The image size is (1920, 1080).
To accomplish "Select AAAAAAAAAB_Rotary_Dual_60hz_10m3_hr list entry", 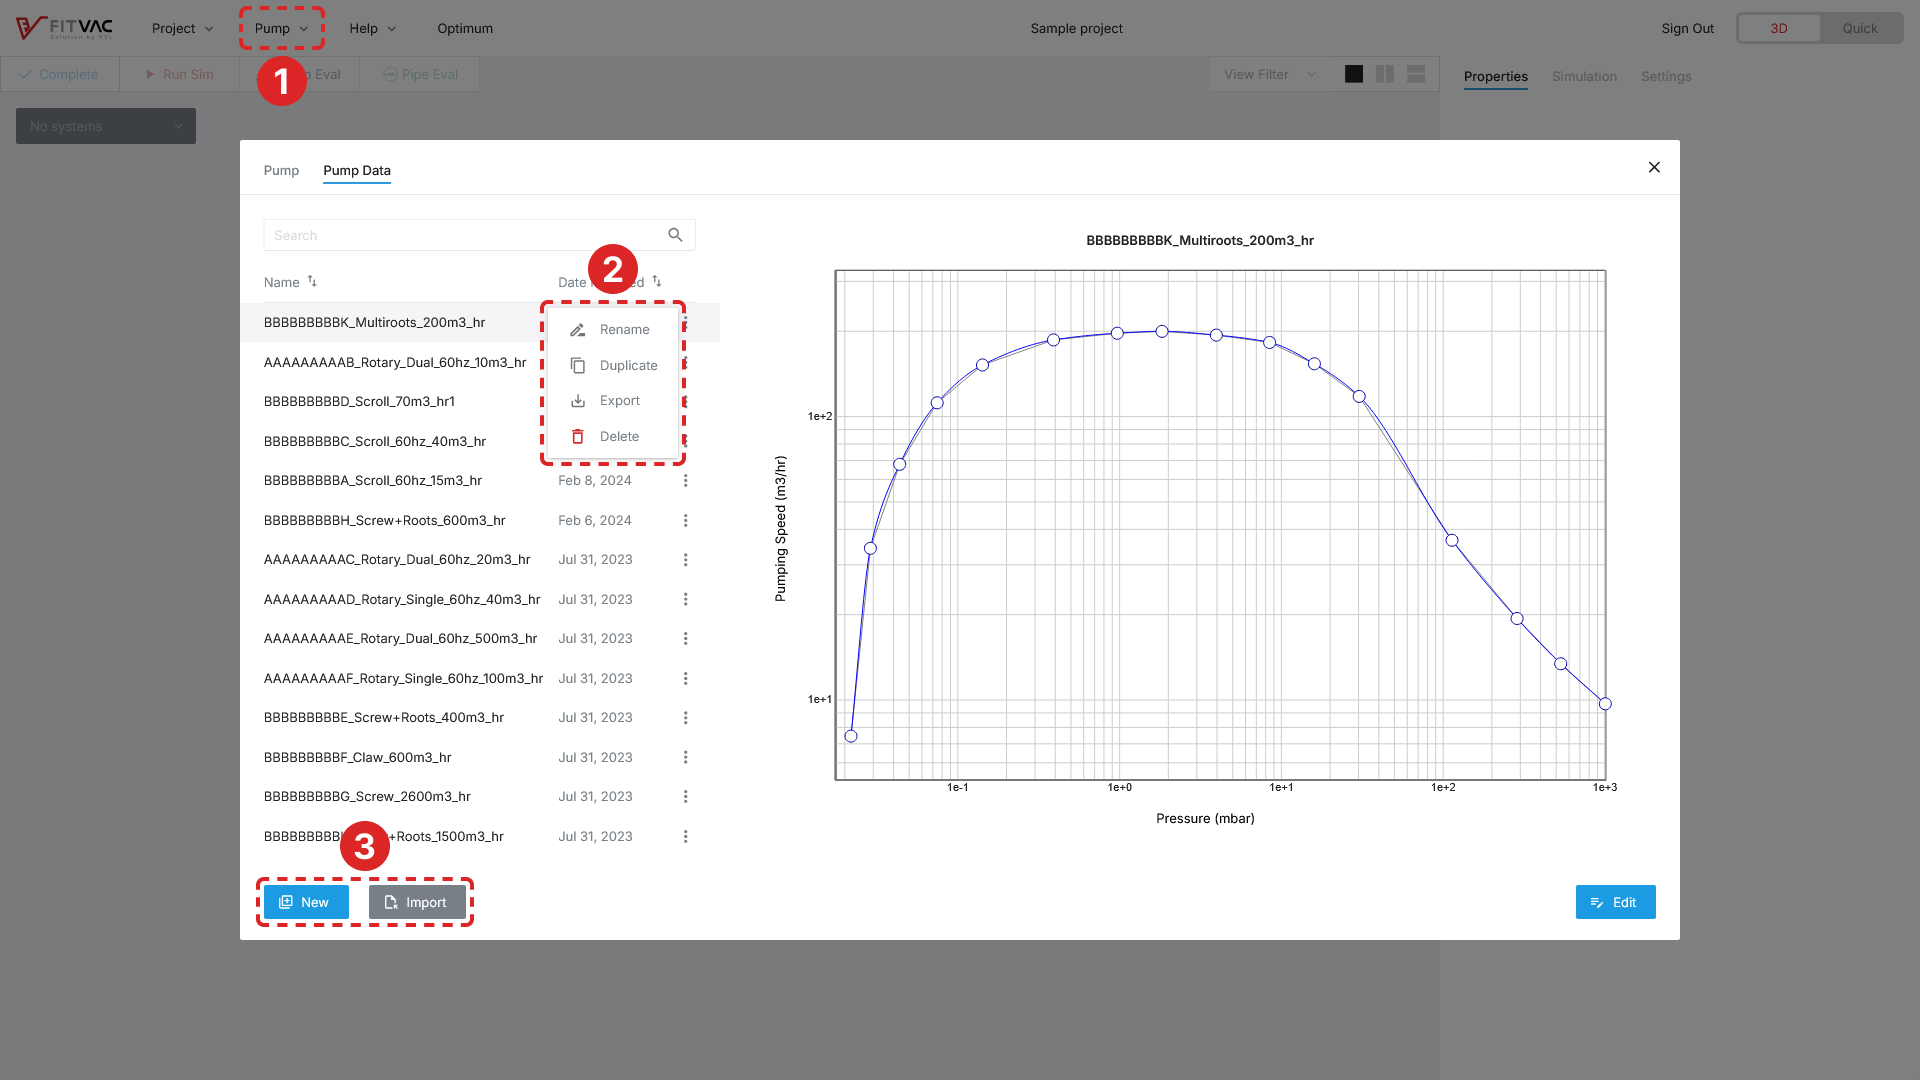I will click(x=395, y=363).
